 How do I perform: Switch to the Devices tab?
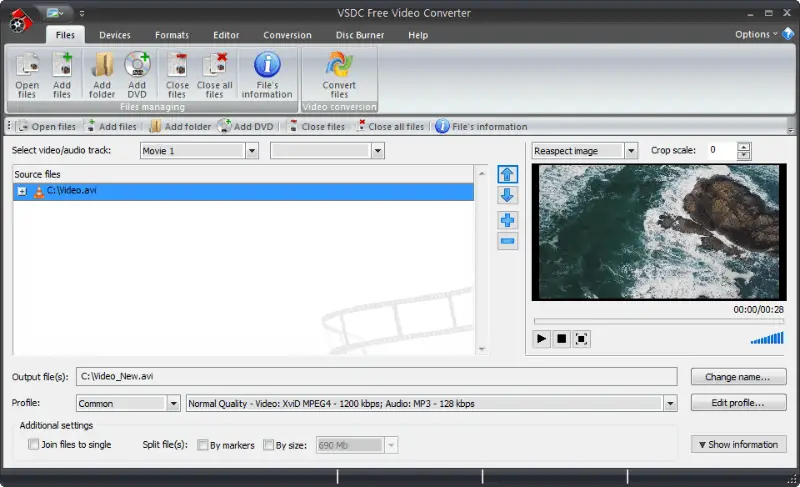tap(115, 35)
